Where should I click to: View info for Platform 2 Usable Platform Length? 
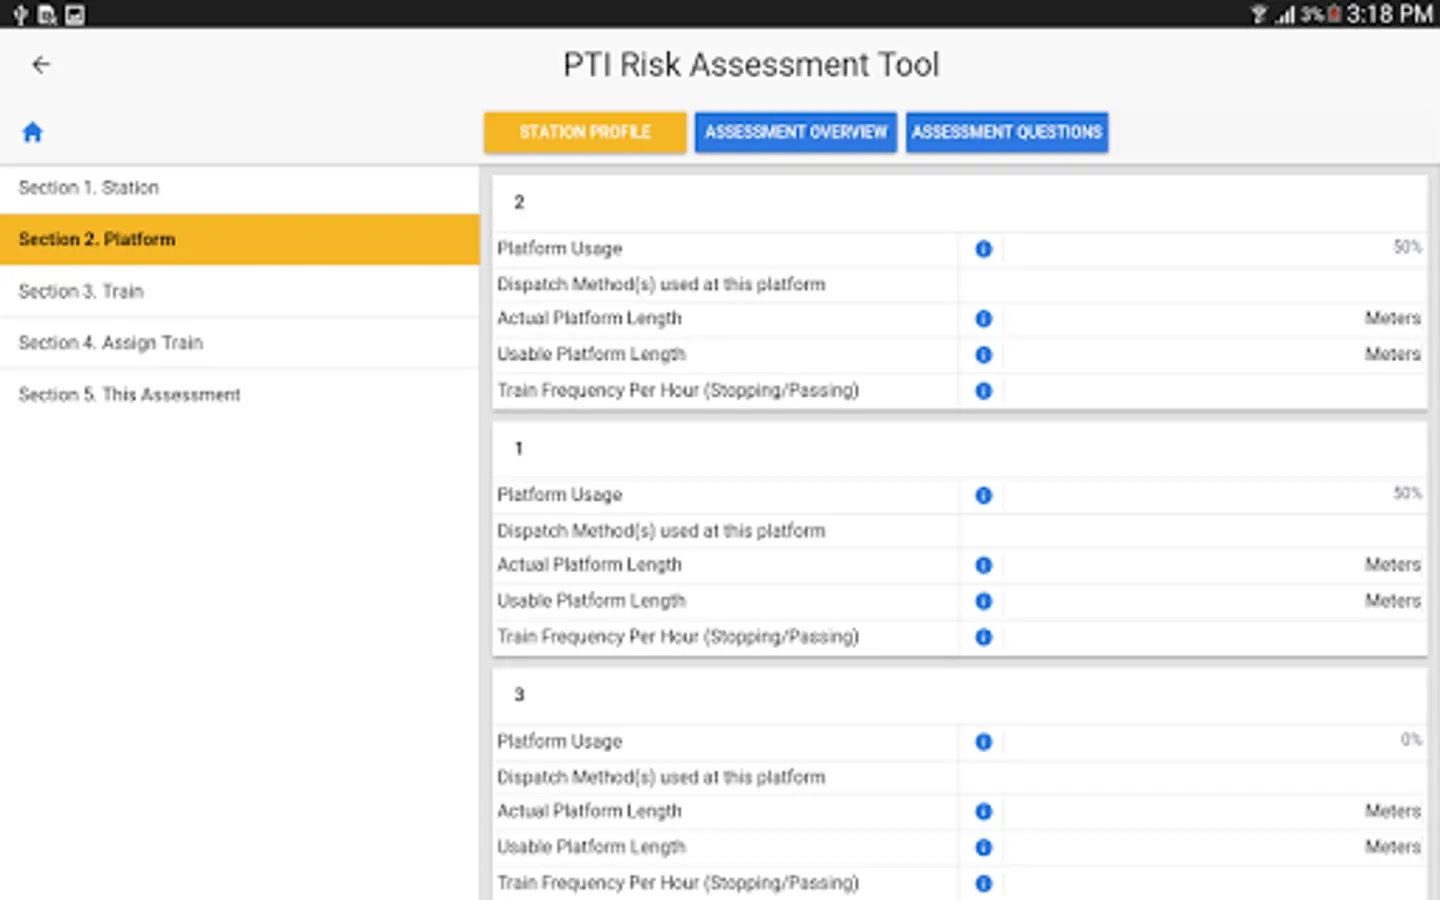[983, 355]
